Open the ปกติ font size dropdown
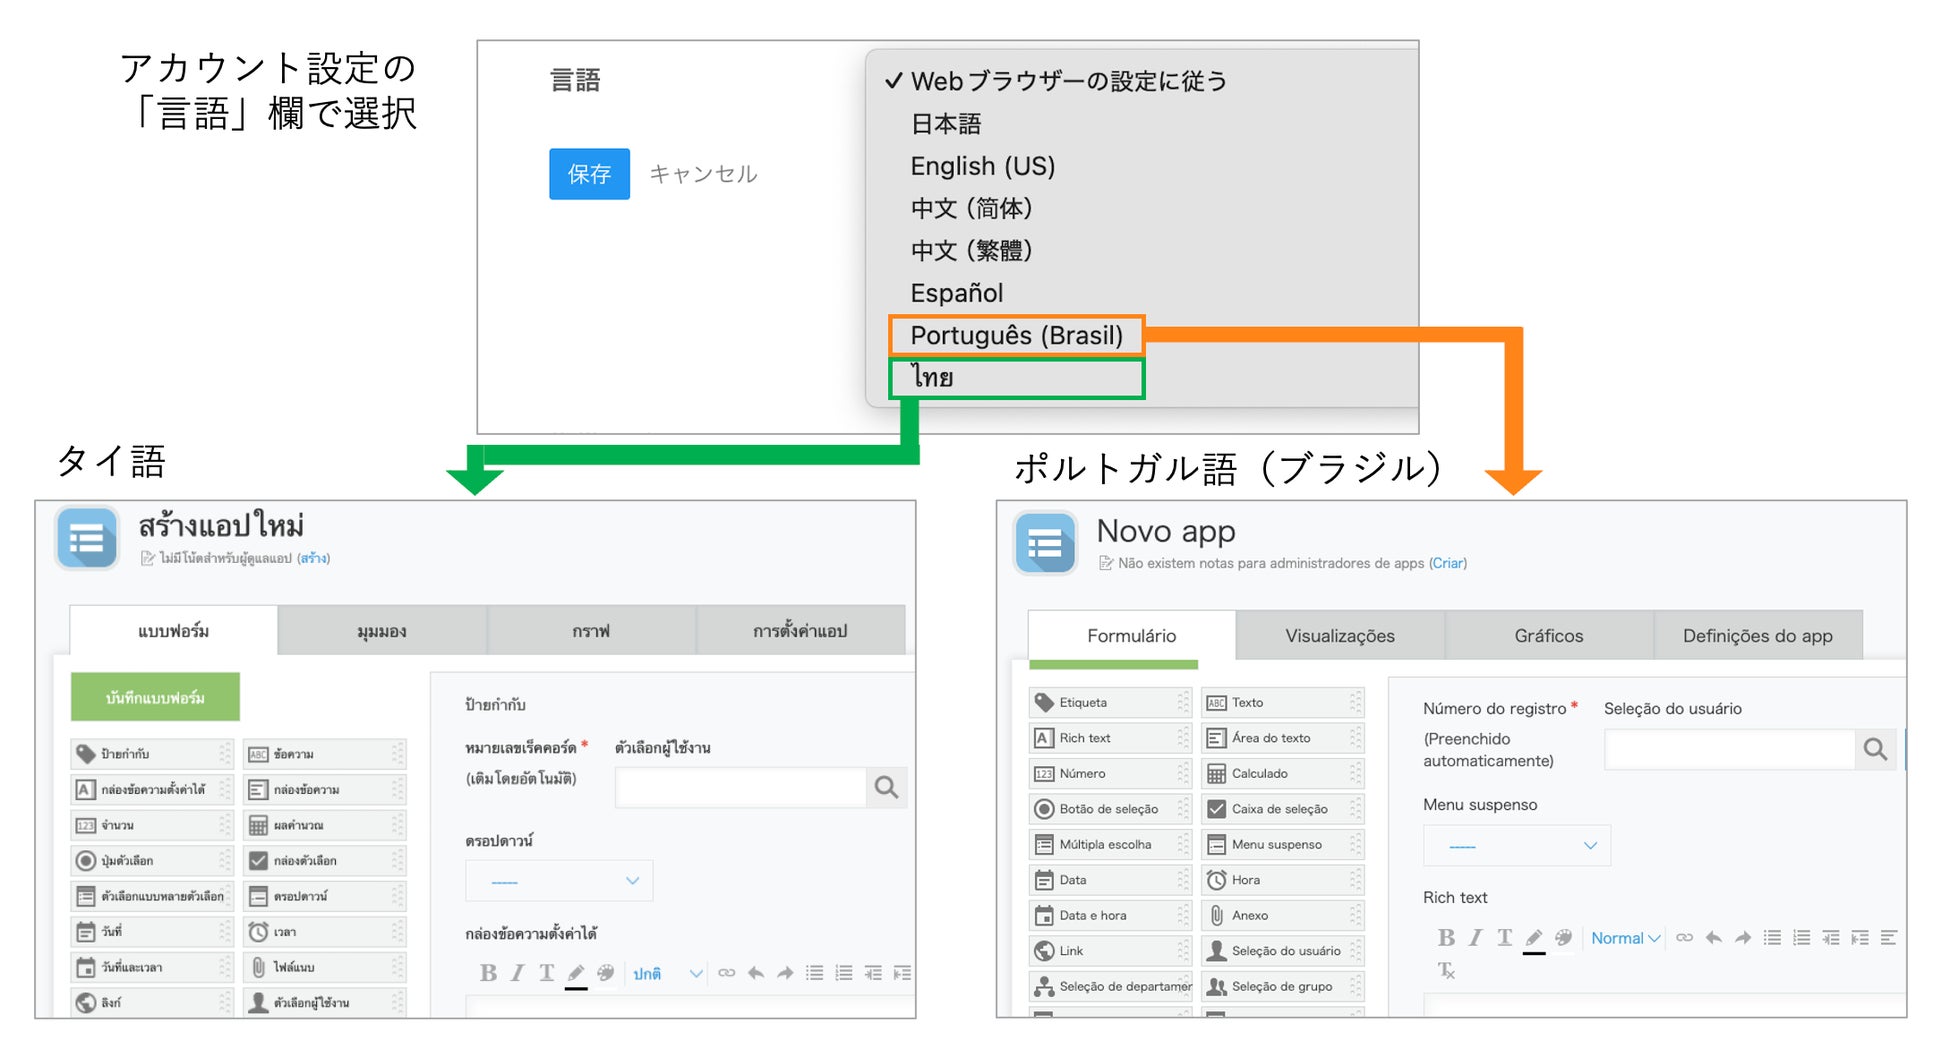The image size is (1950, 1040). click(668, 973)
